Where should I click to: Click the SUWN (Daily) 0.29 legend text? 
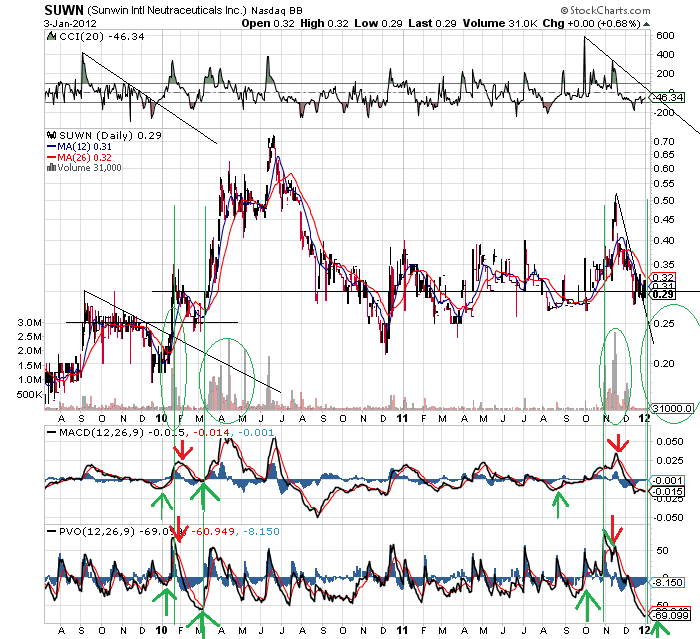click(110, 135)
